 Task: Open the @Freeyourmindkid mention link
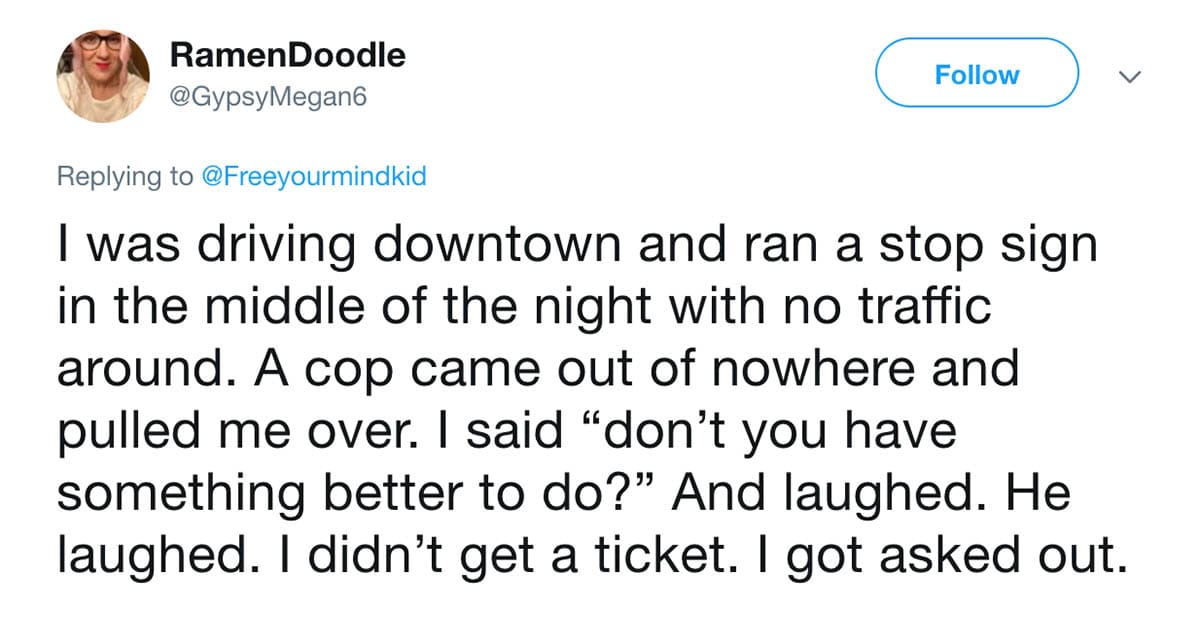pyautogui.click(x=314, y=177)
